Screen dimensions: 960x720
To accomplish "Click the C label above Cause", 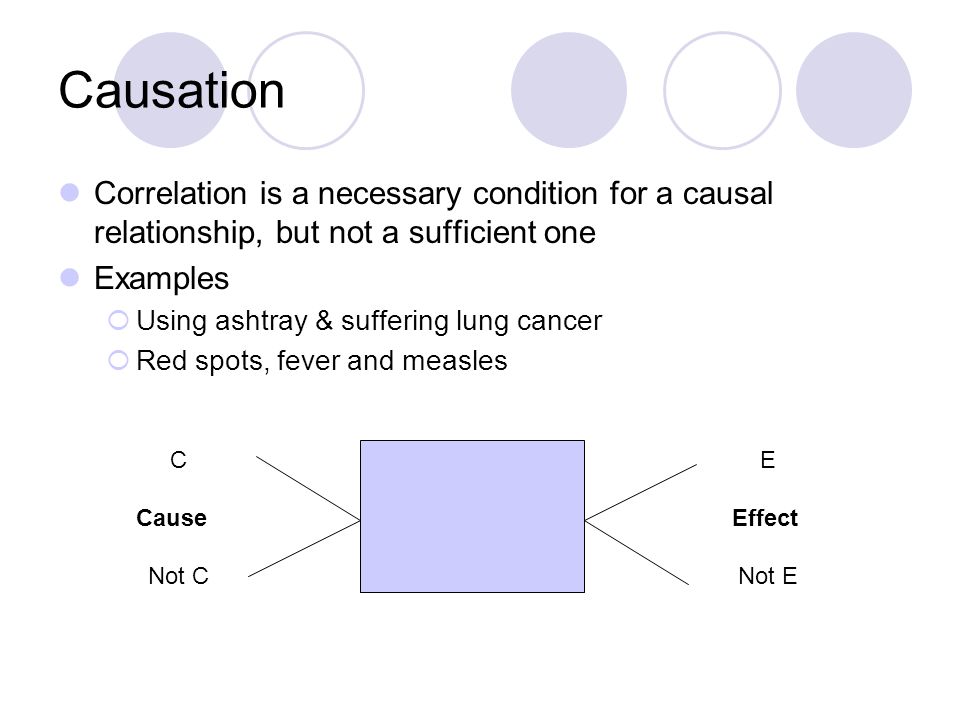I will pos(178,460).
